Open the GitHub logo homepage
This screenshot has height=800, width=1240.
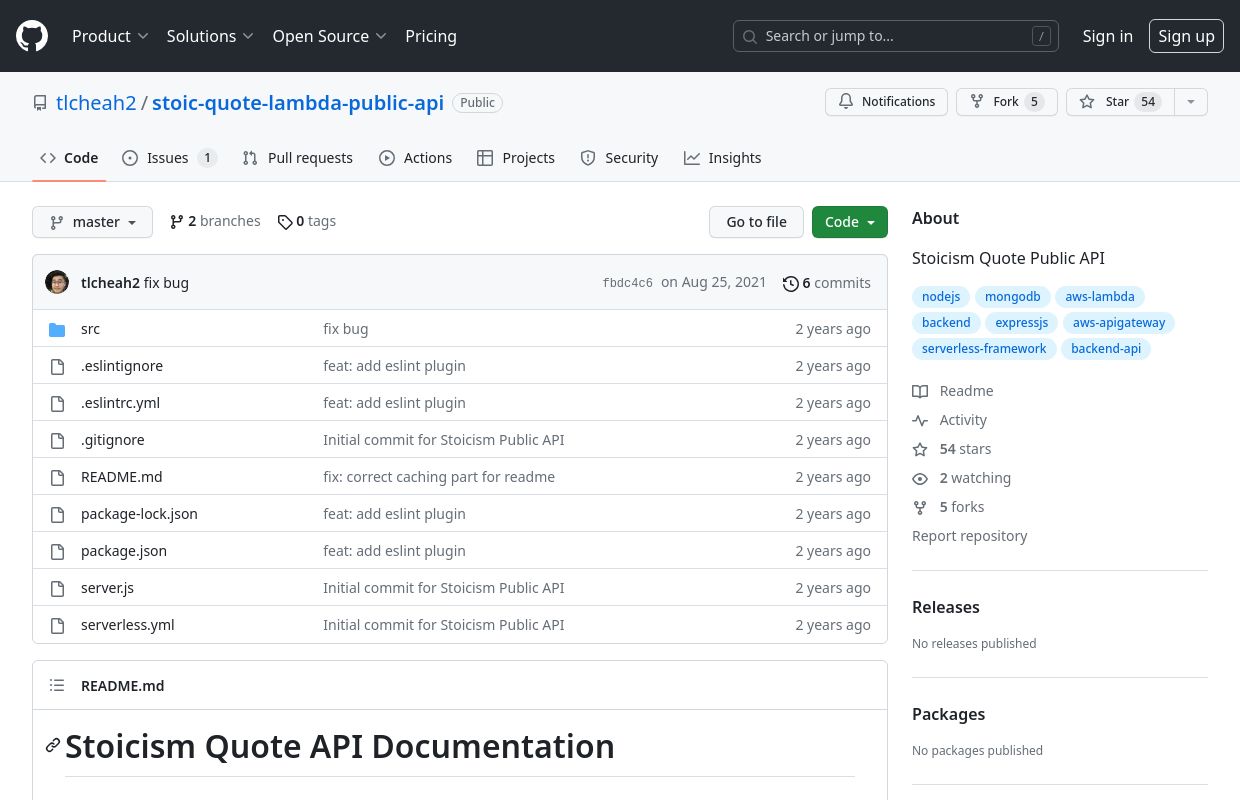click(x=32, y=36)
